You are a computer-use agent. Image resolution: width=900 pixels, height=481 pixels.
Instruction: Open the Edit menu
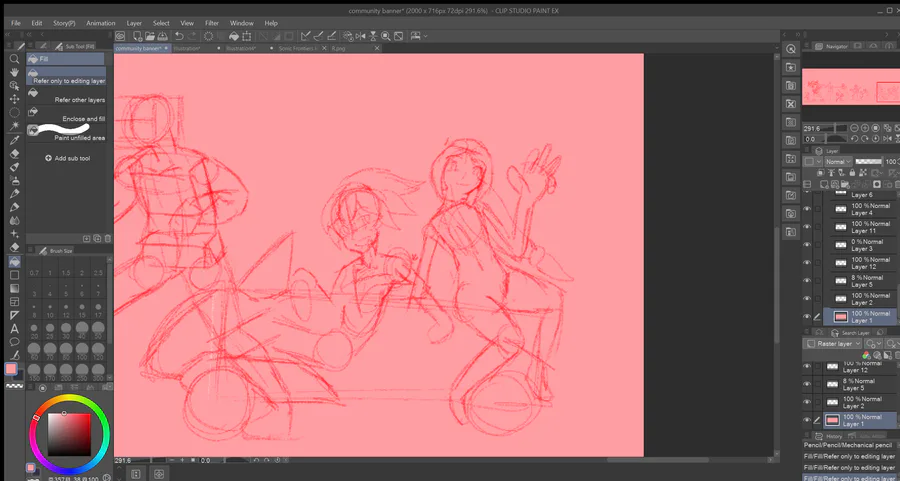coord(37,23)
